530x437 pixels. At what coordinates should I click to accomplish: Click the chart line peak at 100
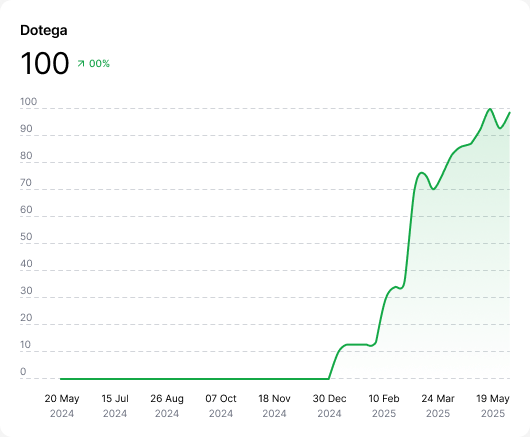pos(490,109)
